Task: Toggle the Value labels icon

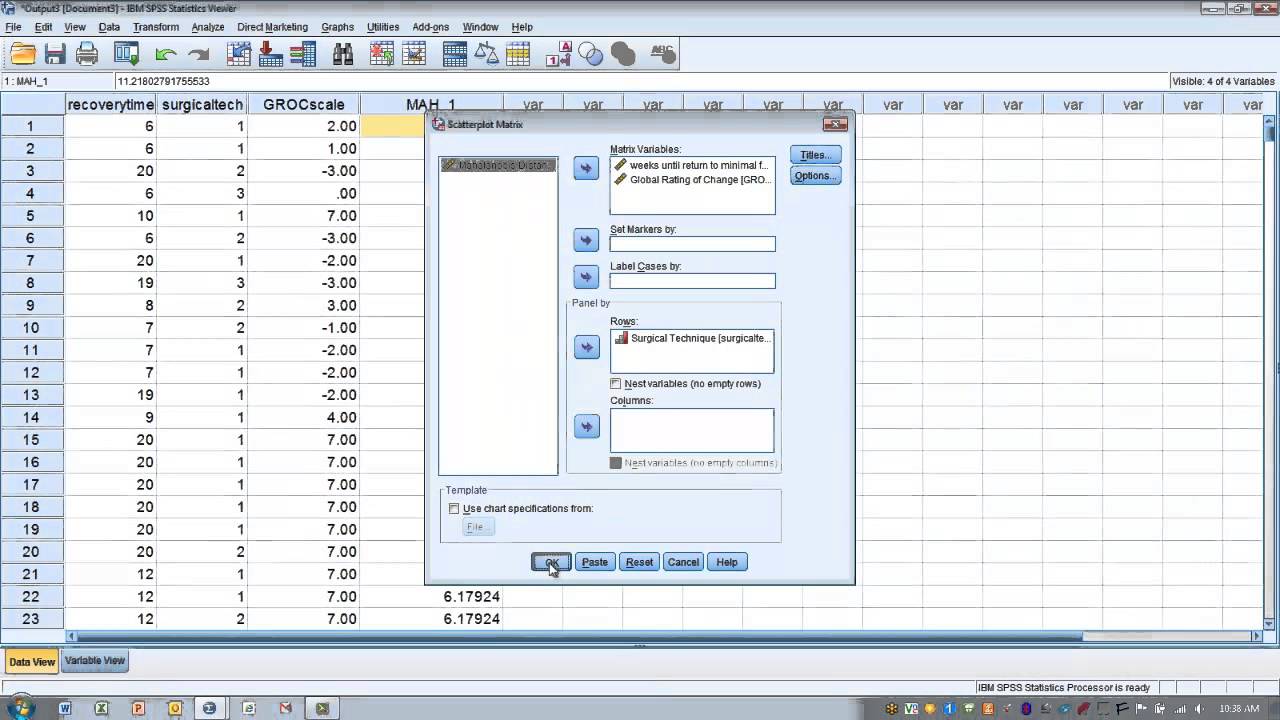Action: (x=559, y=54)
